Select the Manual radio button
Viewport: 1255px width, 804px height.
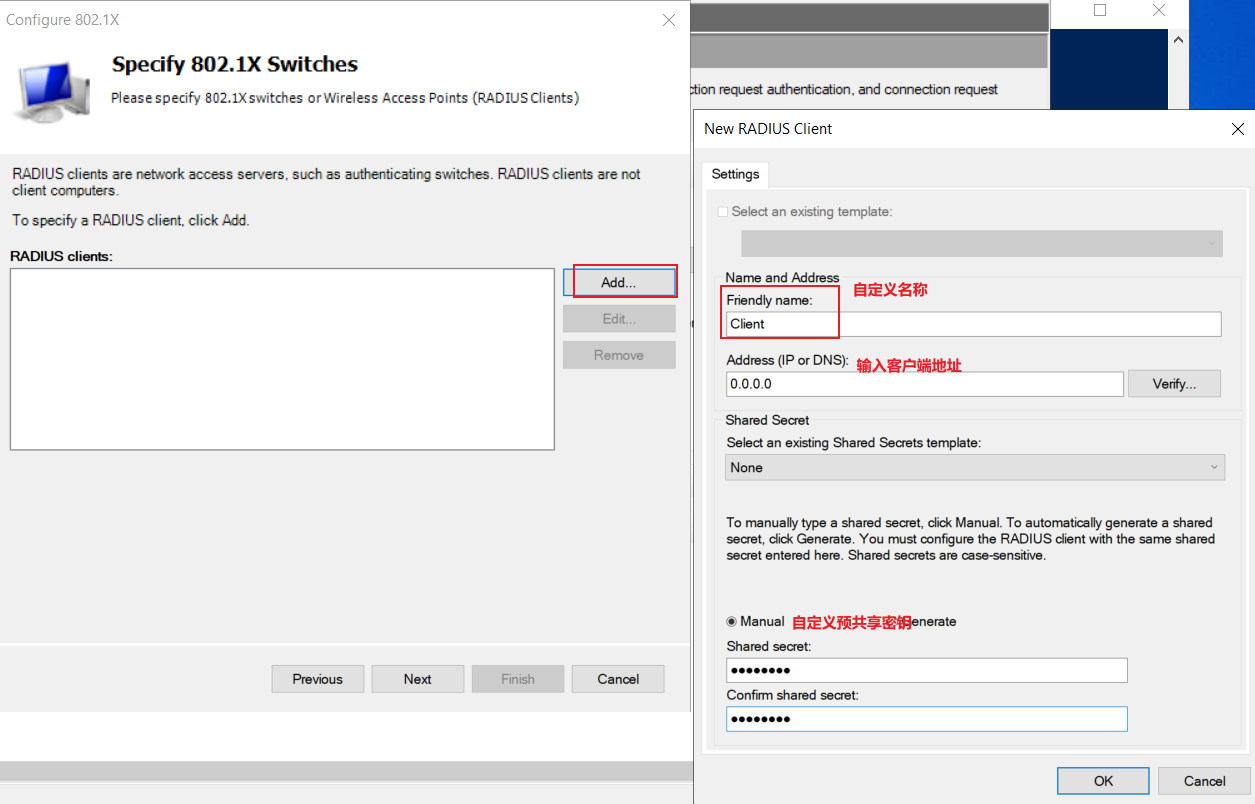732,621
